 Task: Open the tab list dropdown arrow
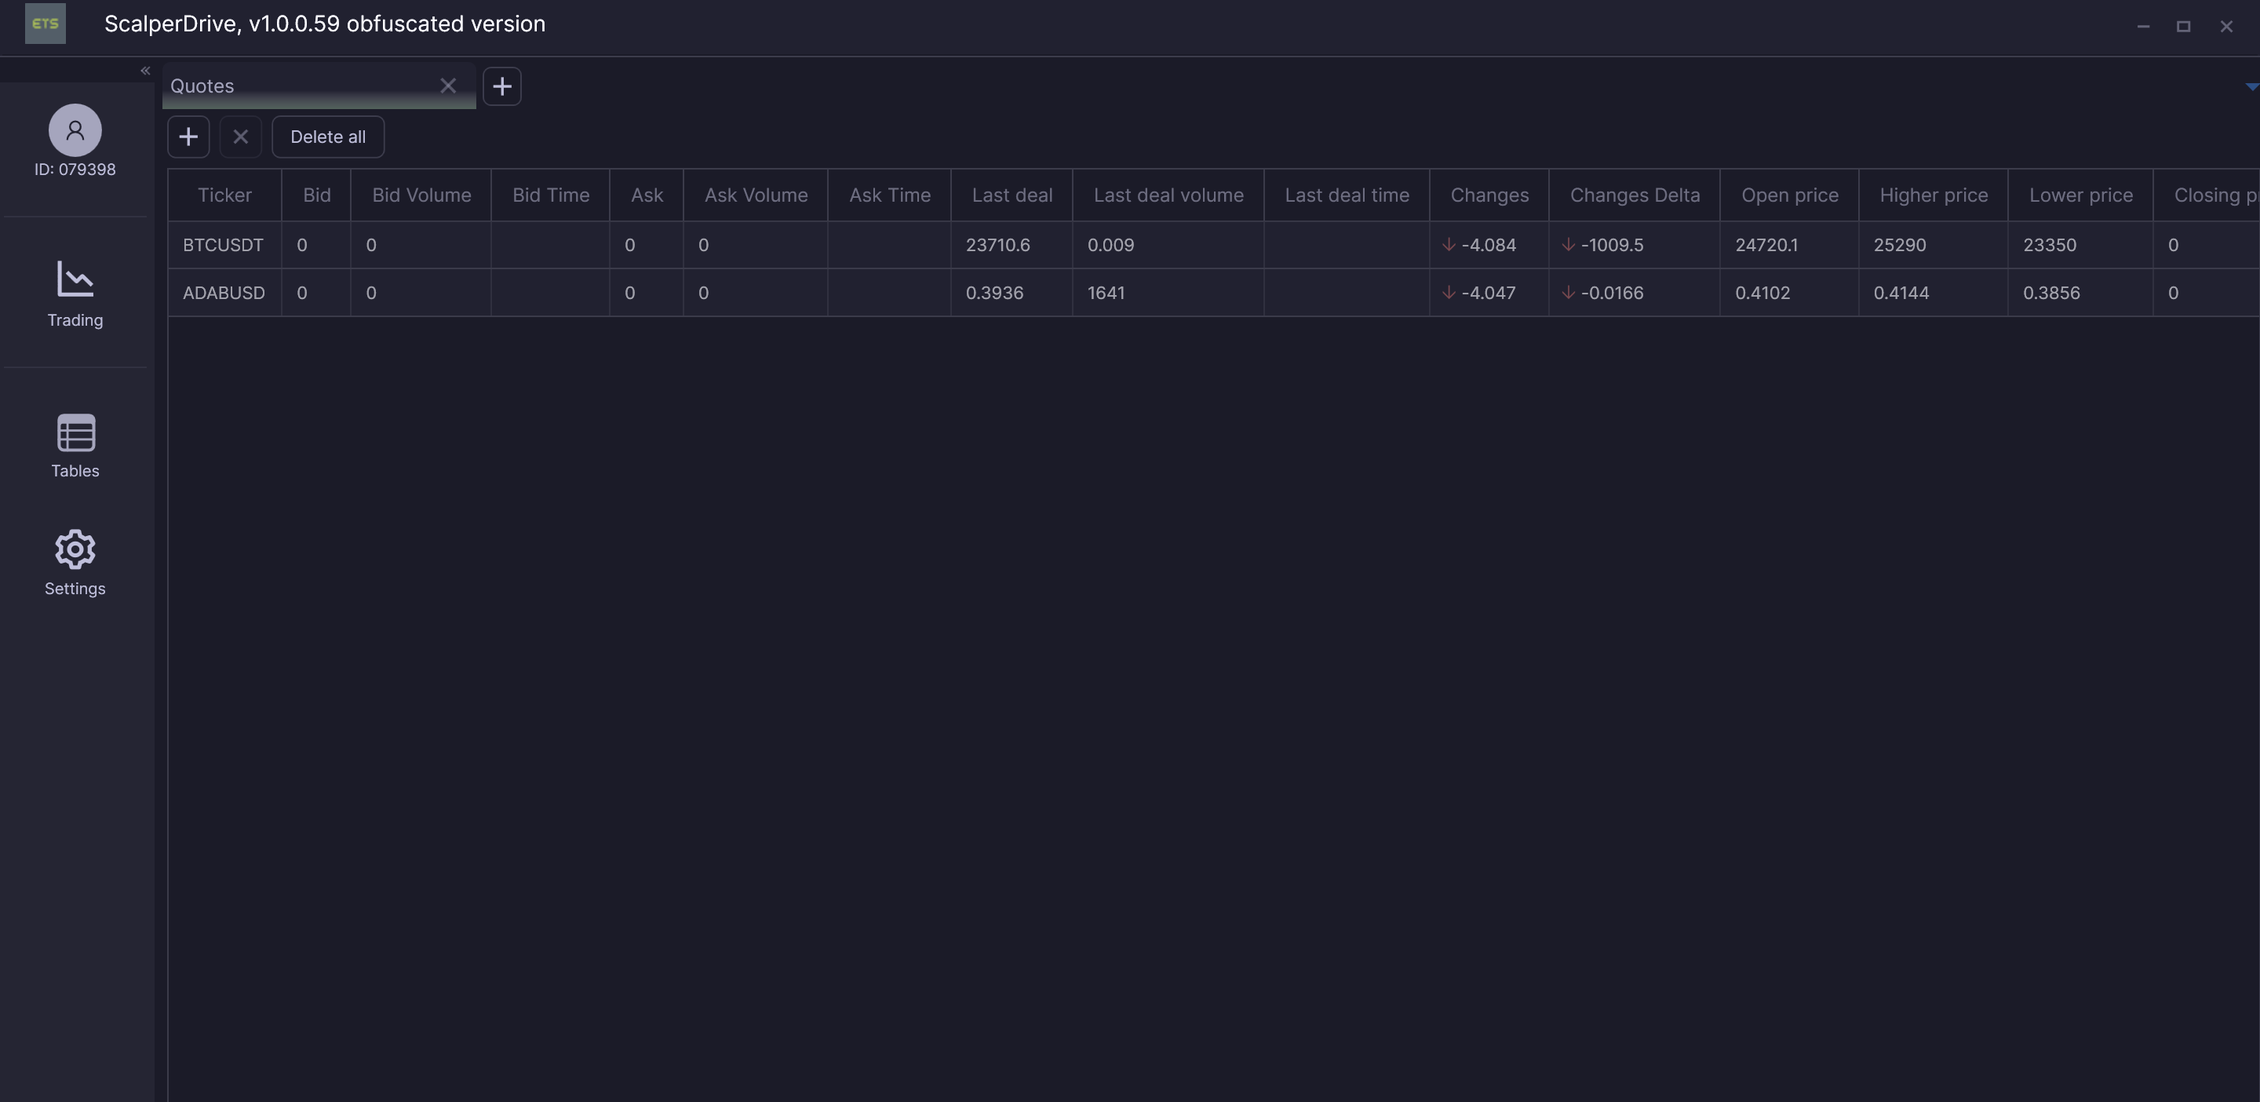pyautogui.click(x=2251, y=87)
